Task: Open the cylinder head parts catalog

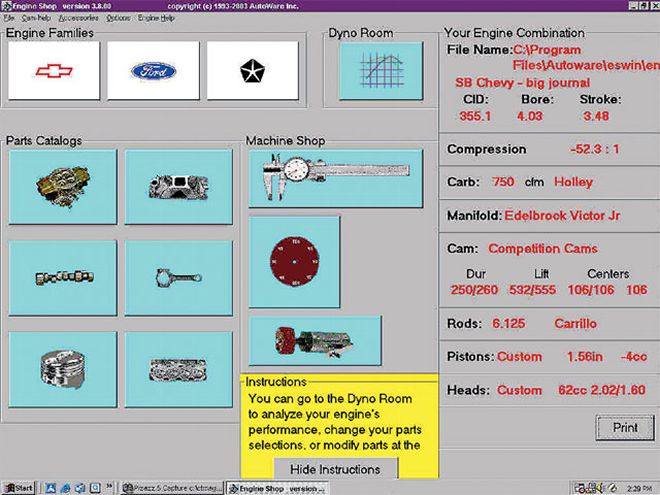Action: [178, 369]
